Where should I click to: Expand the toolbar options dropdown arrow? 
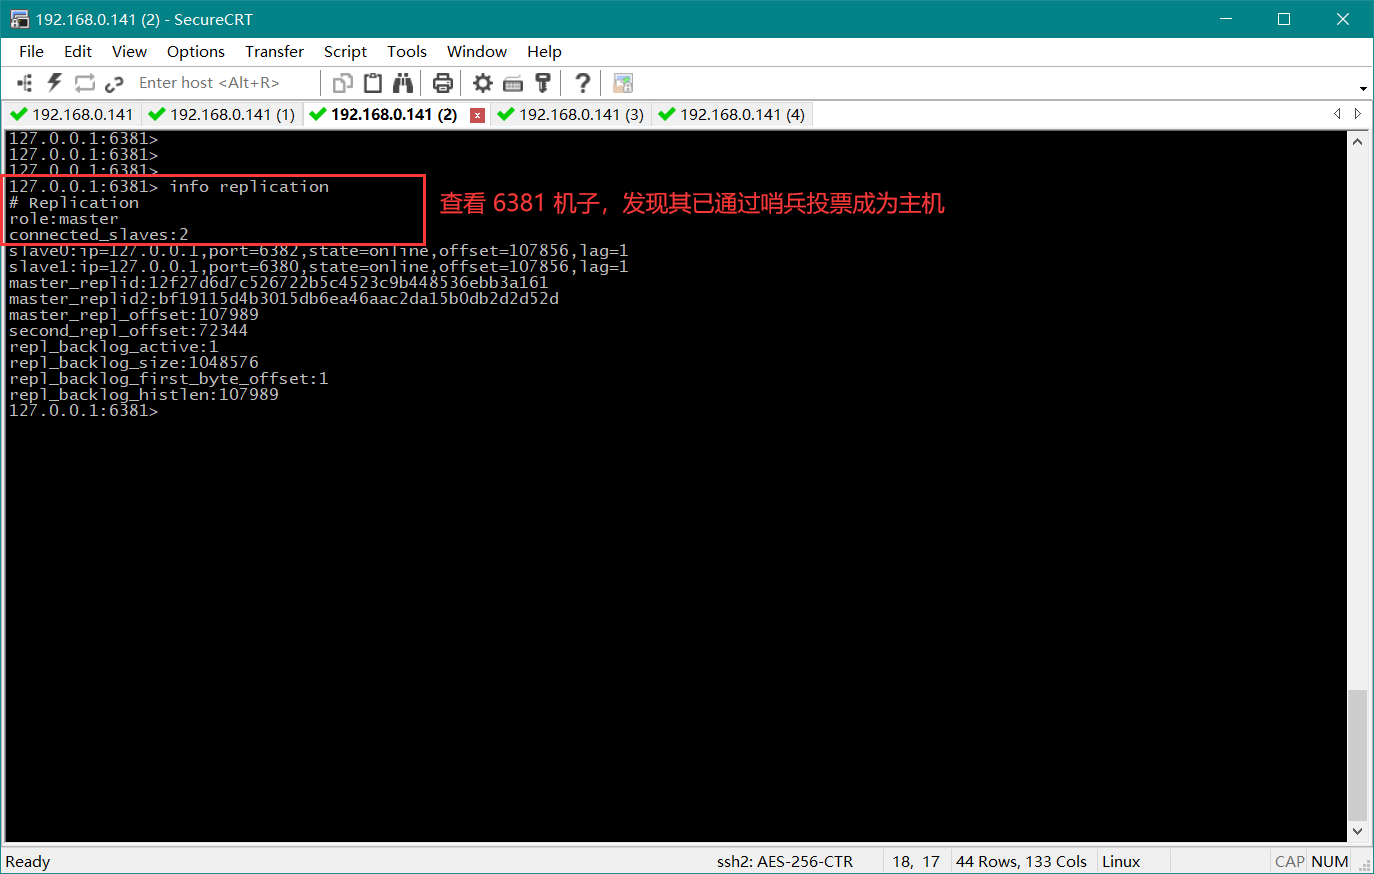coord(1363,89)
